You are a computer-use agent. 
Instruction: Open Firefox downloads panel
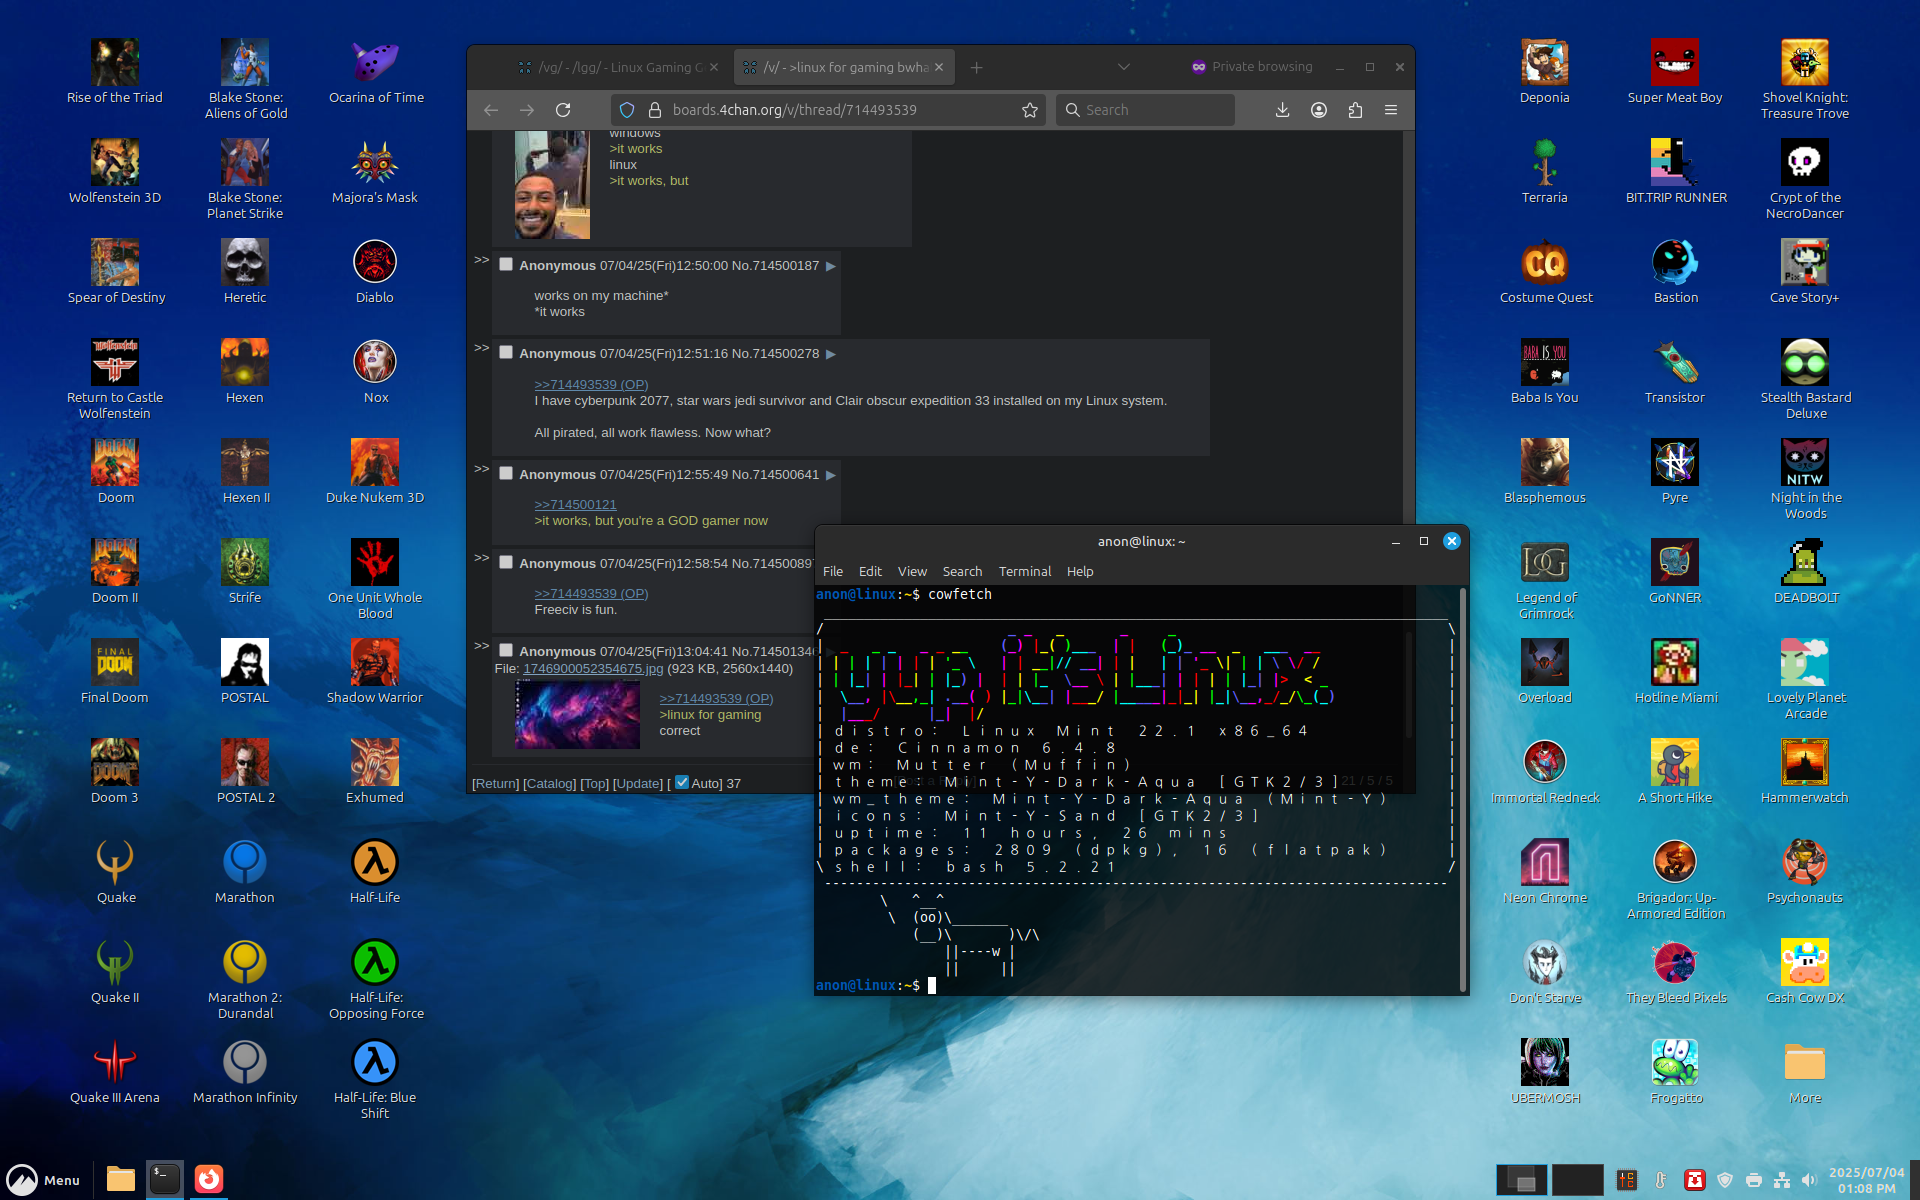[x=1282, y=110]
